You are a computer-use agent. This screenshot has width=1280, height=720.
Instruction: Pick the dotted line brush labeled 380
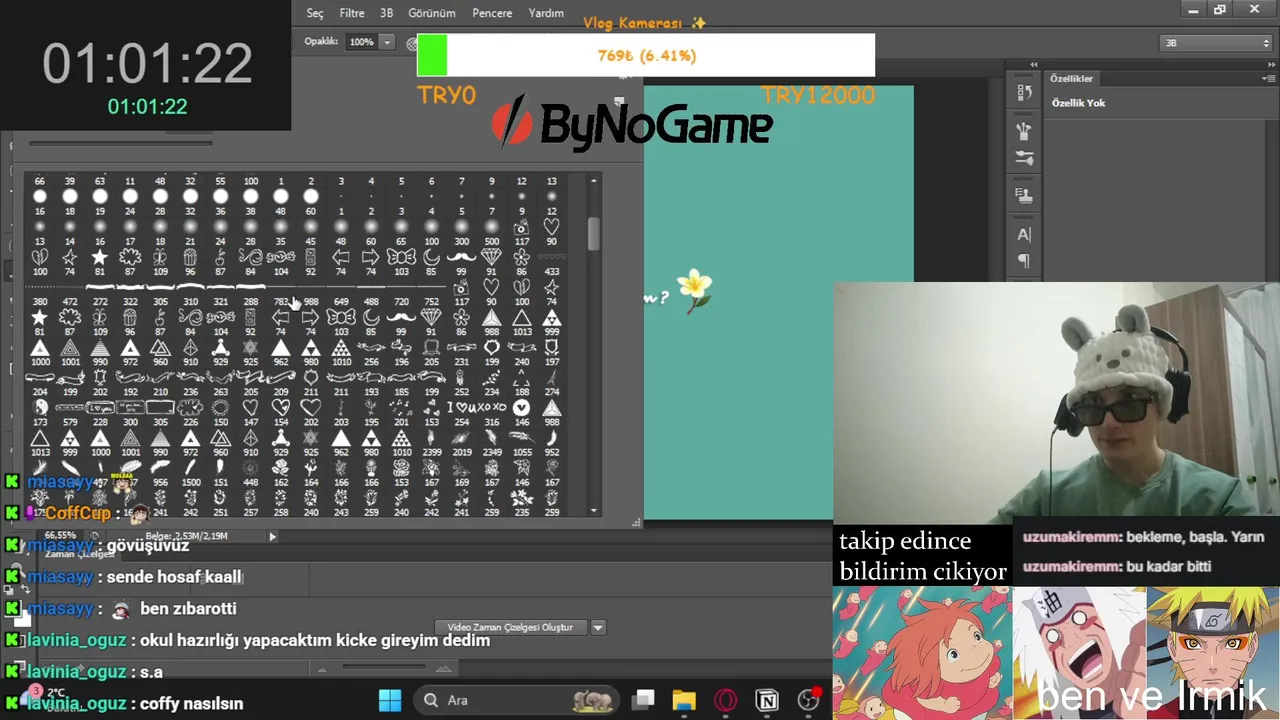point(39,292)
